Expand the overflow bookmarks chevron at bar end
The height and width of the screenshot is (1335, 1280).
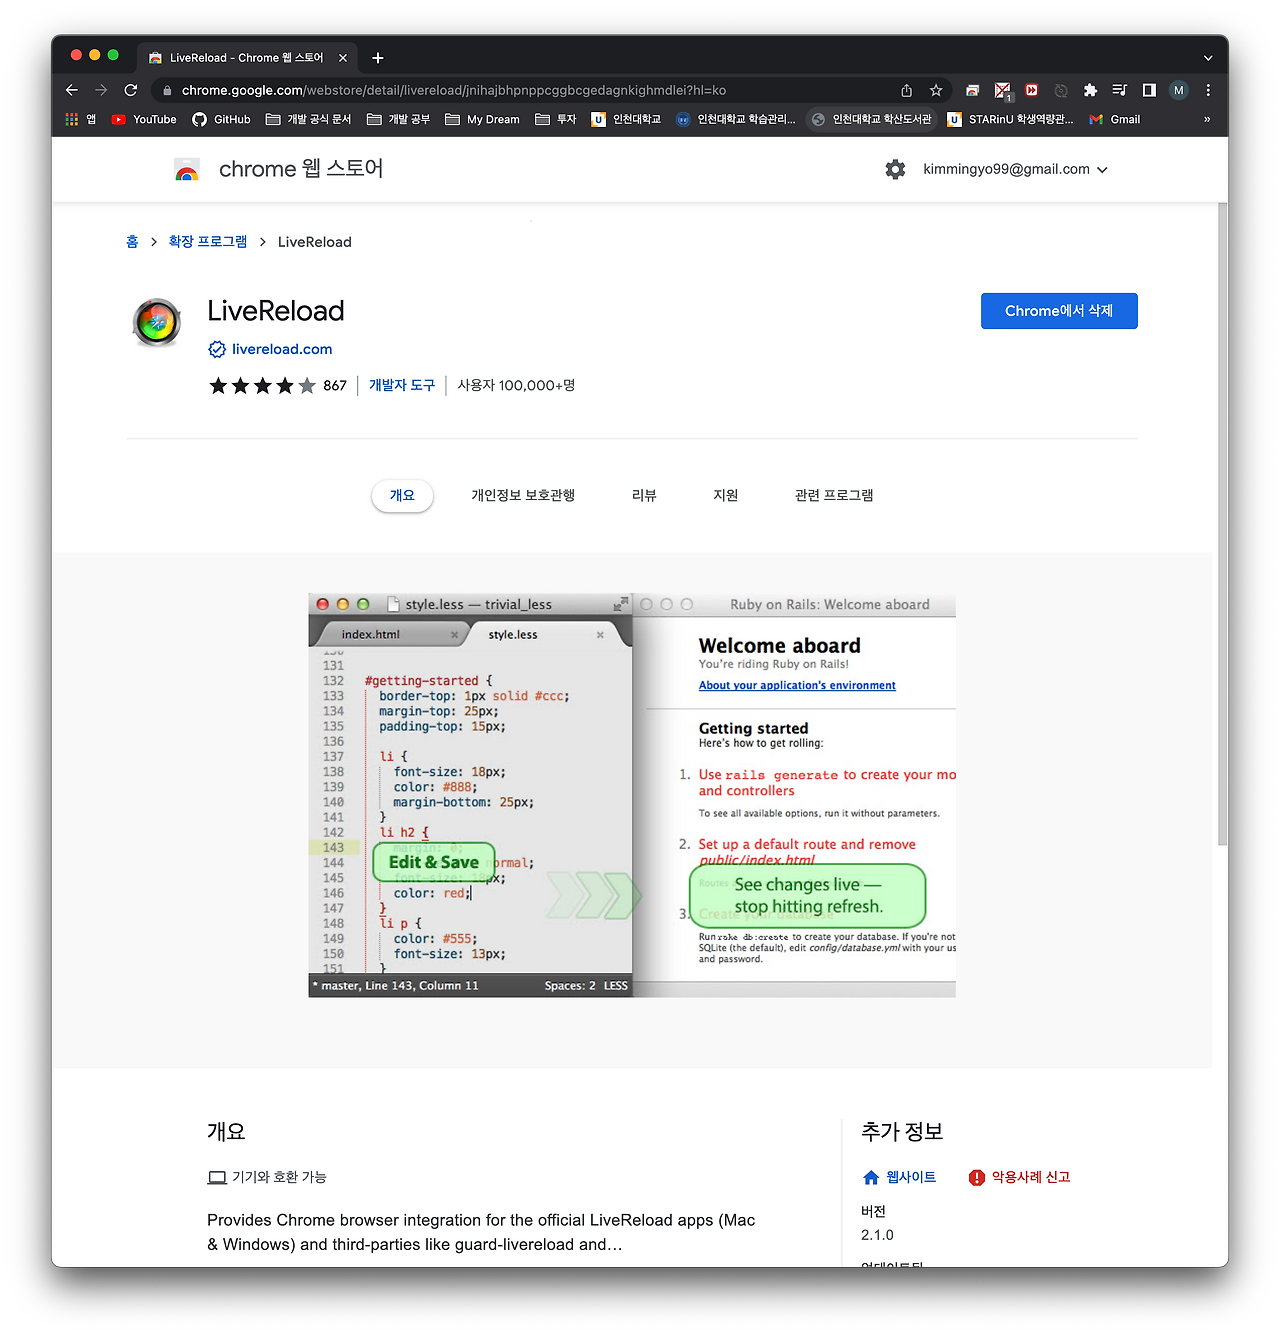(1207, 119)
